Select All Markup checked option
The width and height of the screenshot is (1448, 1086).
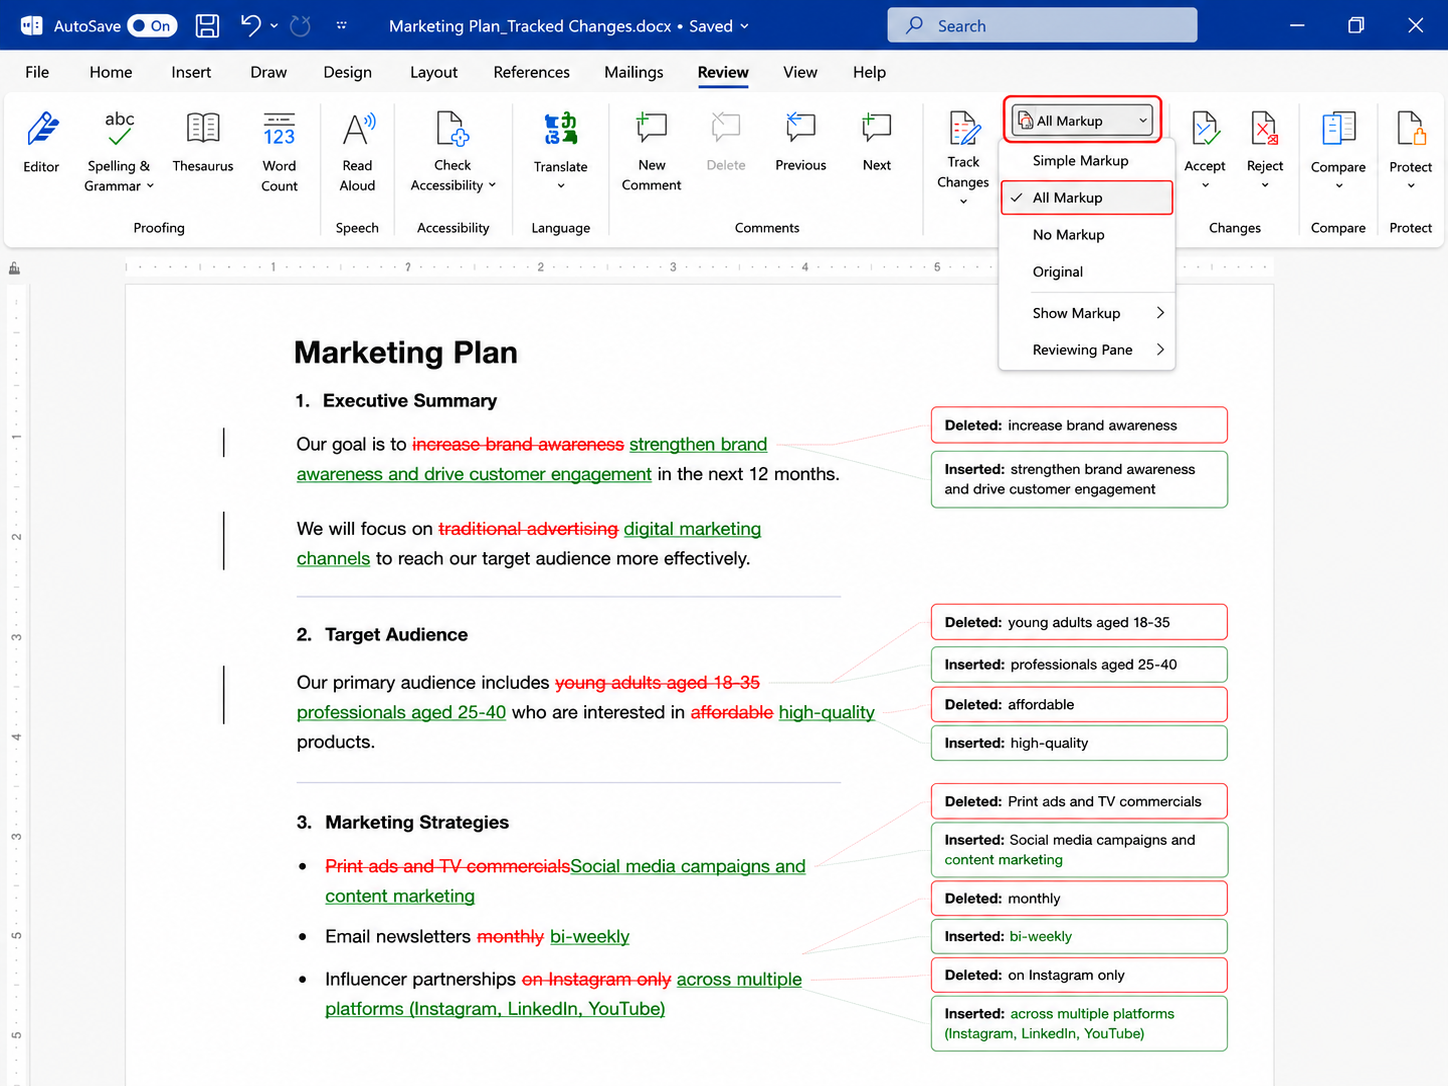pyautogui.click(x=1086, y=198)
